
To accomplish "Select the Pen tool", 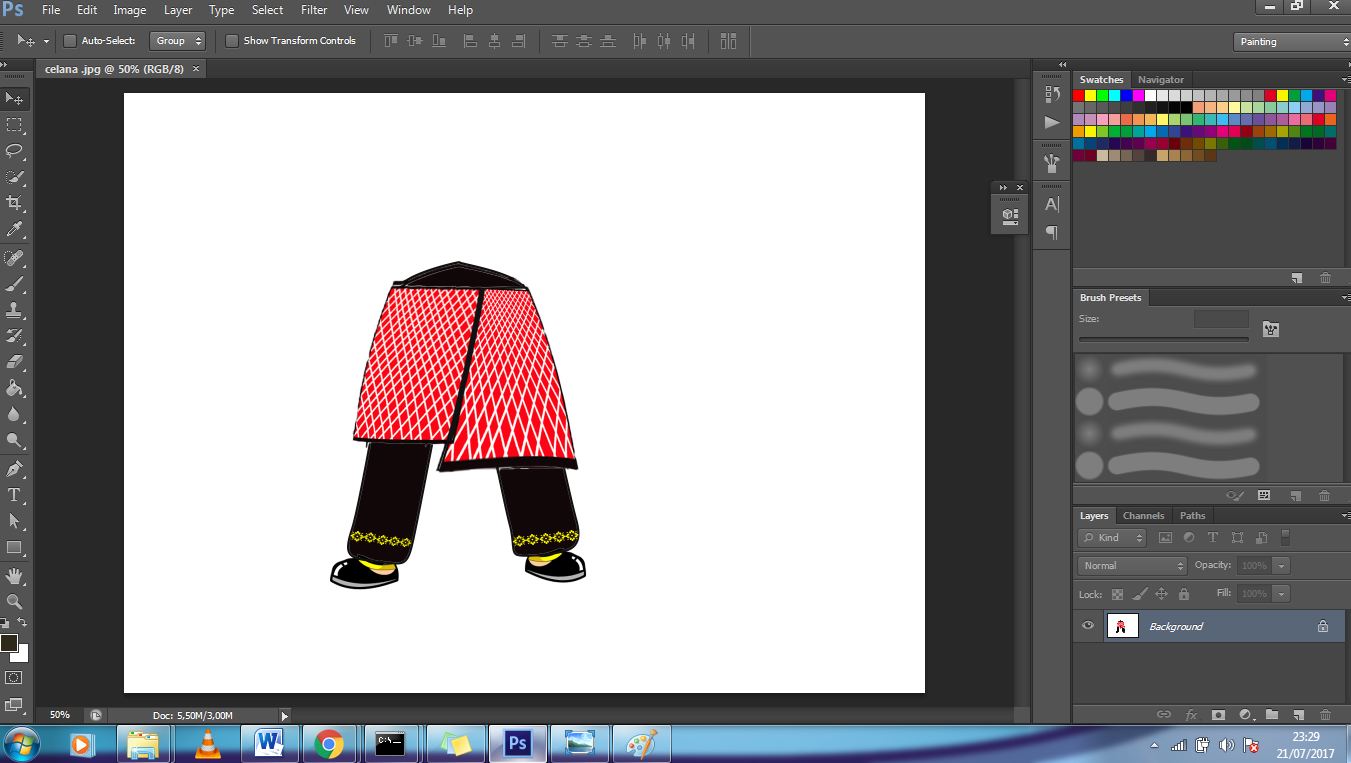I will pyautogui.click(x=15, y=468).
